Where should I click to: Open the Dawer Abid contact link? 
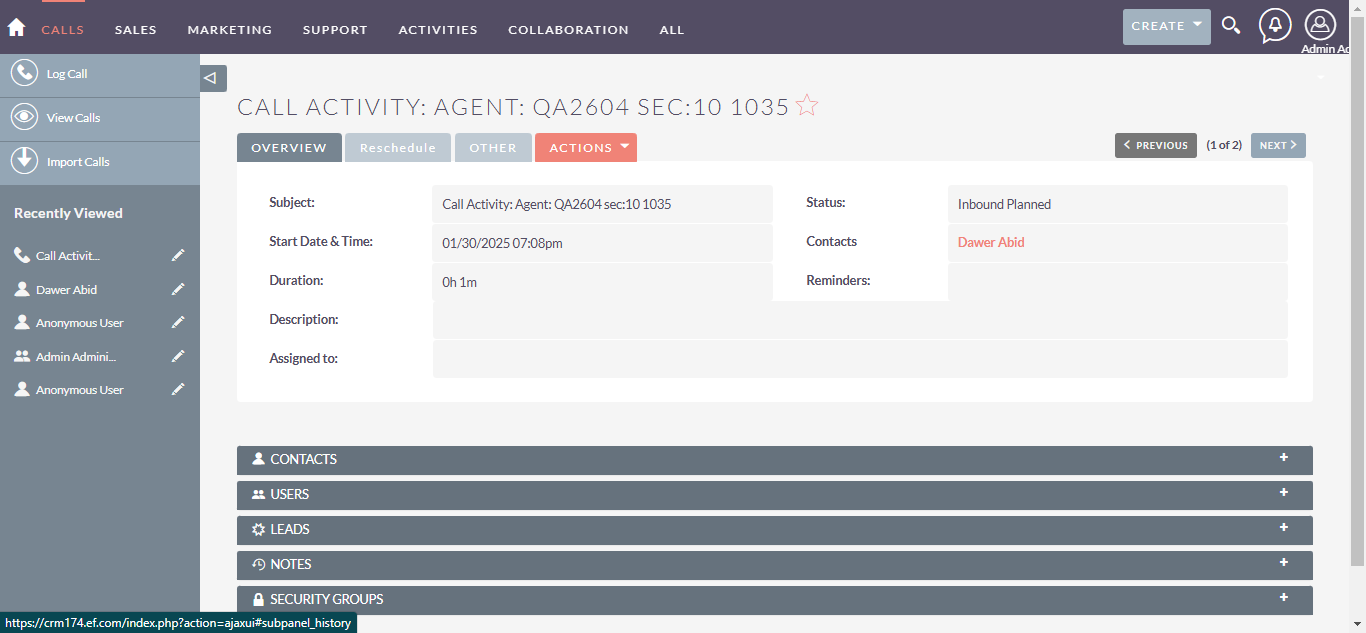[991, 242]
